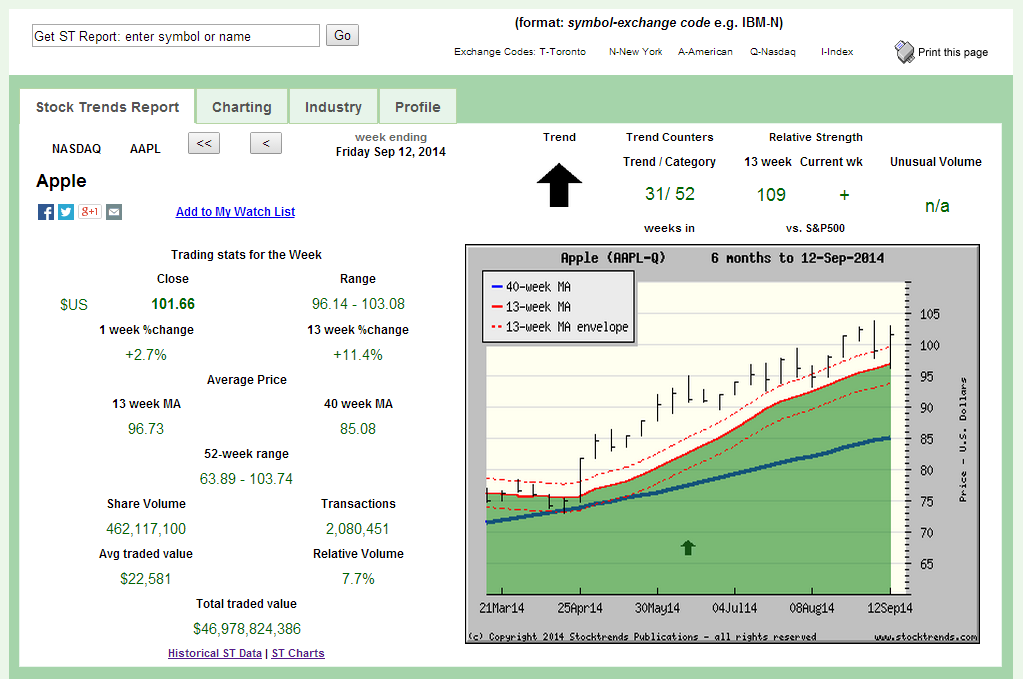Click the relative volume 7.7%
Screen dimensions: 1024x679
point(358,578)
